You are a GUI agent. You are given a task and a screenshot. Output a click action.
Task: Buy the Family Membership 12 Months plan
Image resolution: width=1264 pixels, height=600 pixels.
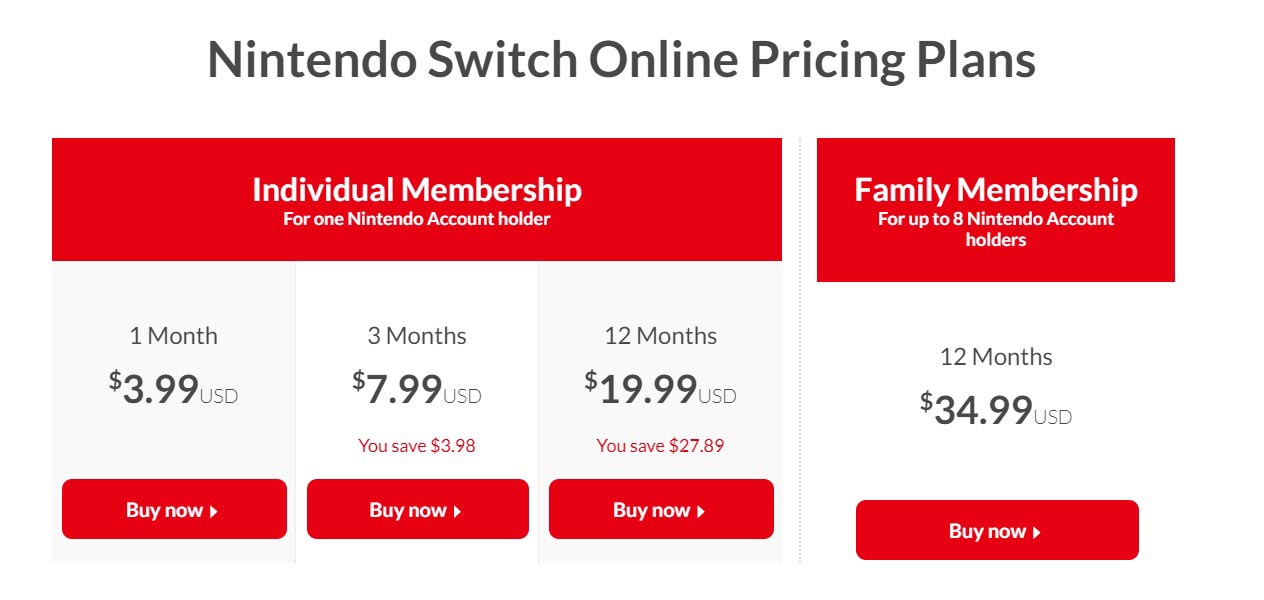click(x=997, y=530)
